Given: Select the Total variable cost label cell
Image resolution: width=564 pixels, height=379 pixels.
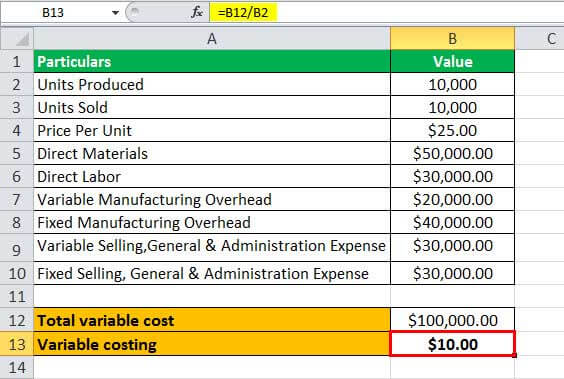Looking at the screenshot, I should click(212, 320).
